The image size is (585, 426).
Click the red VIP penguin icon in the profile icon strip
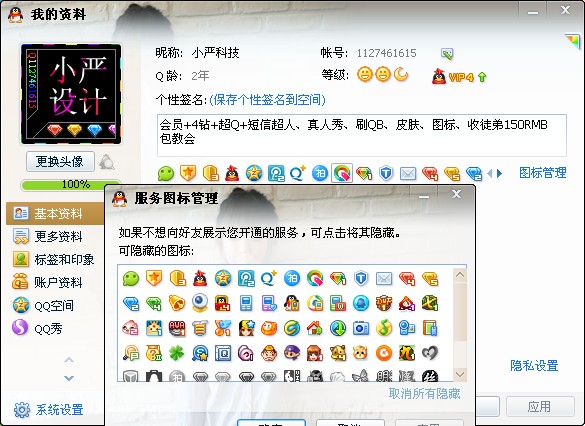pyautogui.click(x=232, y=173)
